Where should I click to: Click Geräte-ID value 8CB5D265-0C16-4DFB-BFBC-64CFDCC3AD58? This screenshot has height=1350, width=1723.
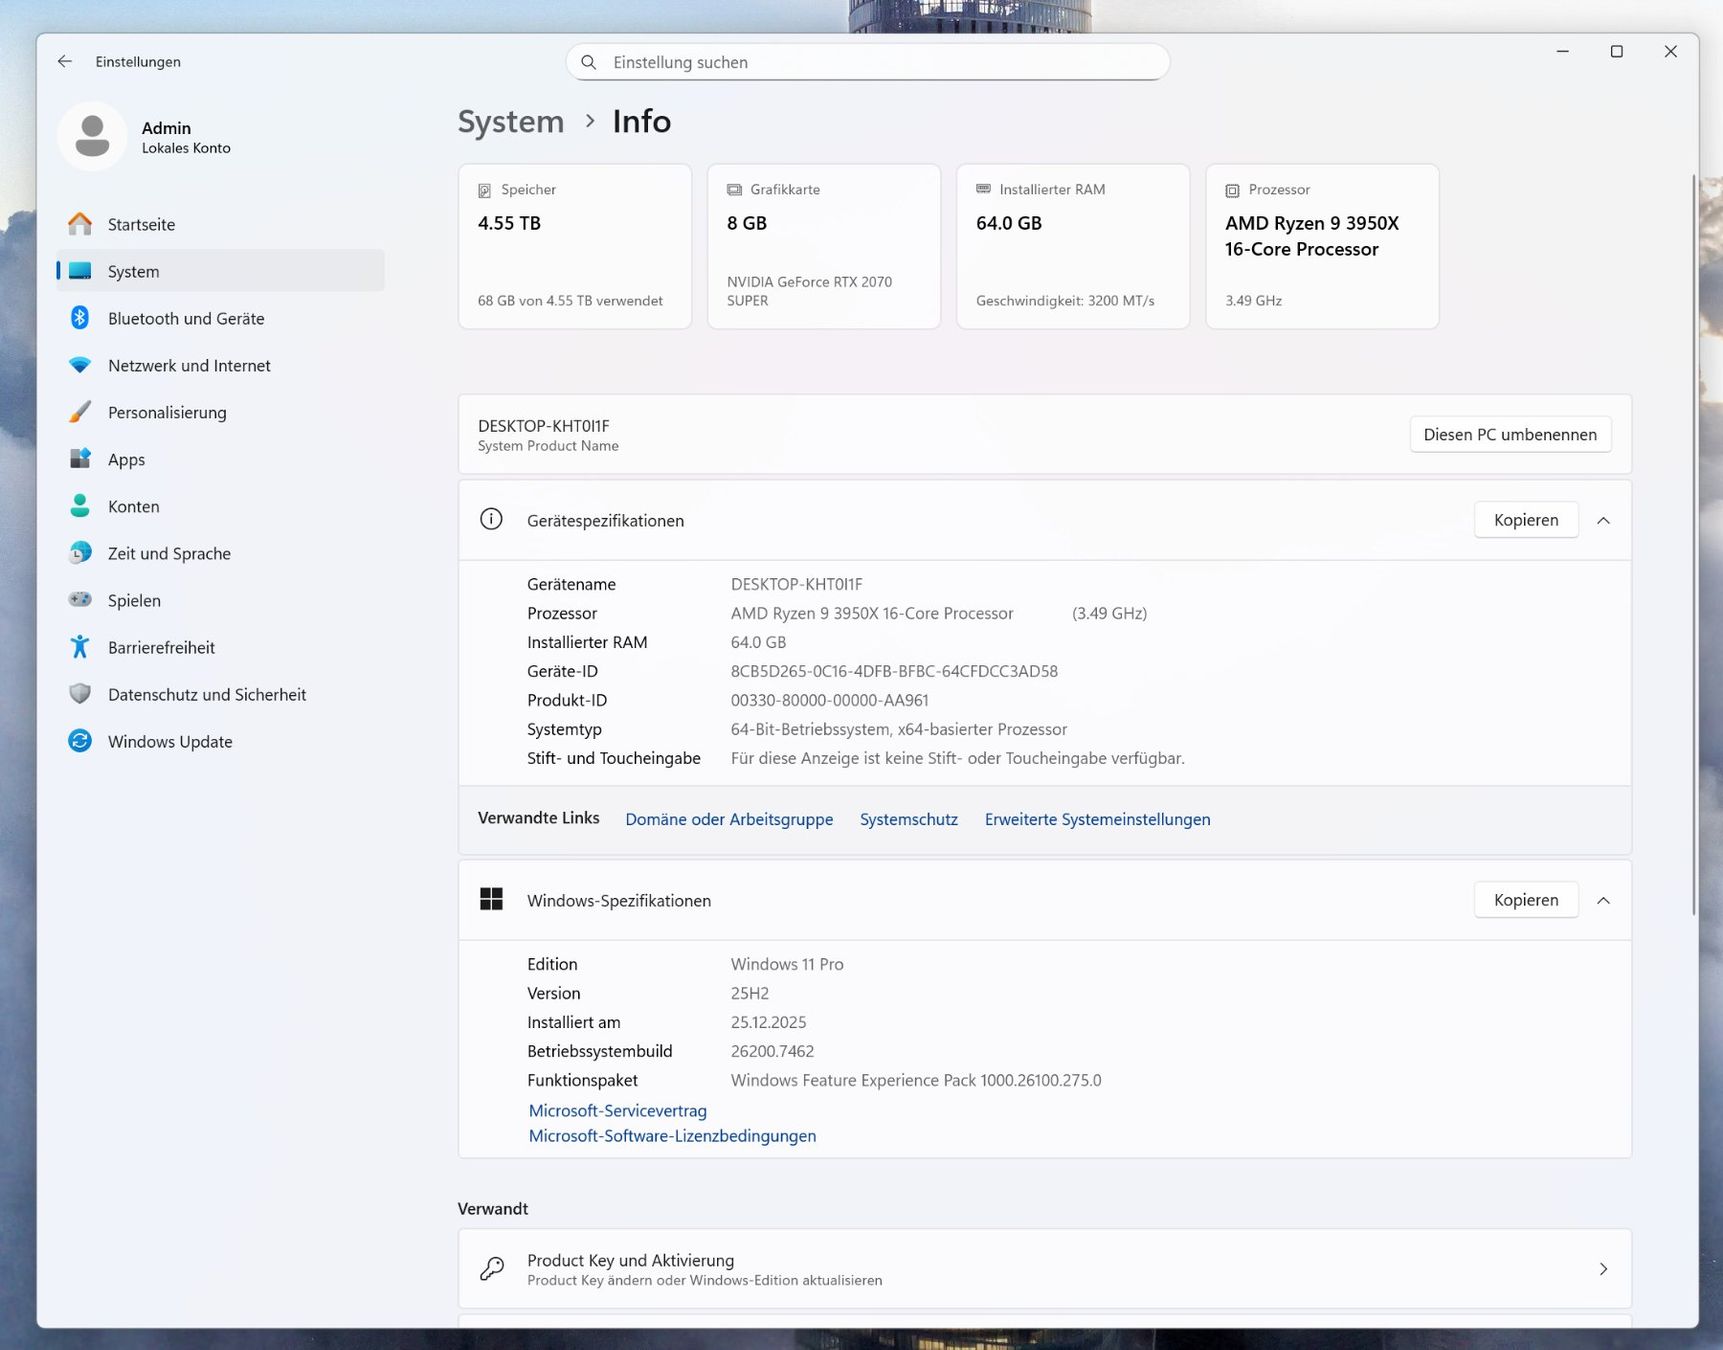(x=894, y=671)
